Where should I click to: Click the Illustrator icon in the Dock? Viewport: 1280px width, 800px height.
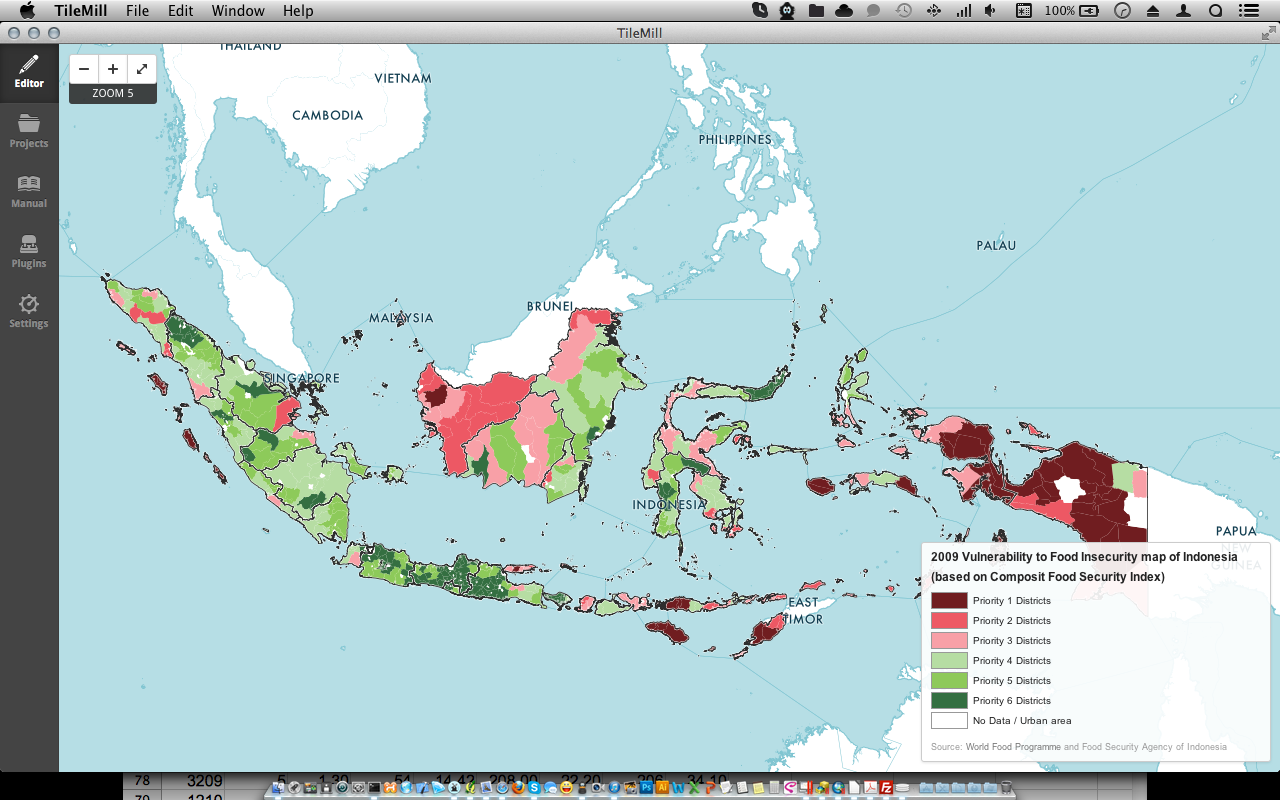tap(663, 787)
